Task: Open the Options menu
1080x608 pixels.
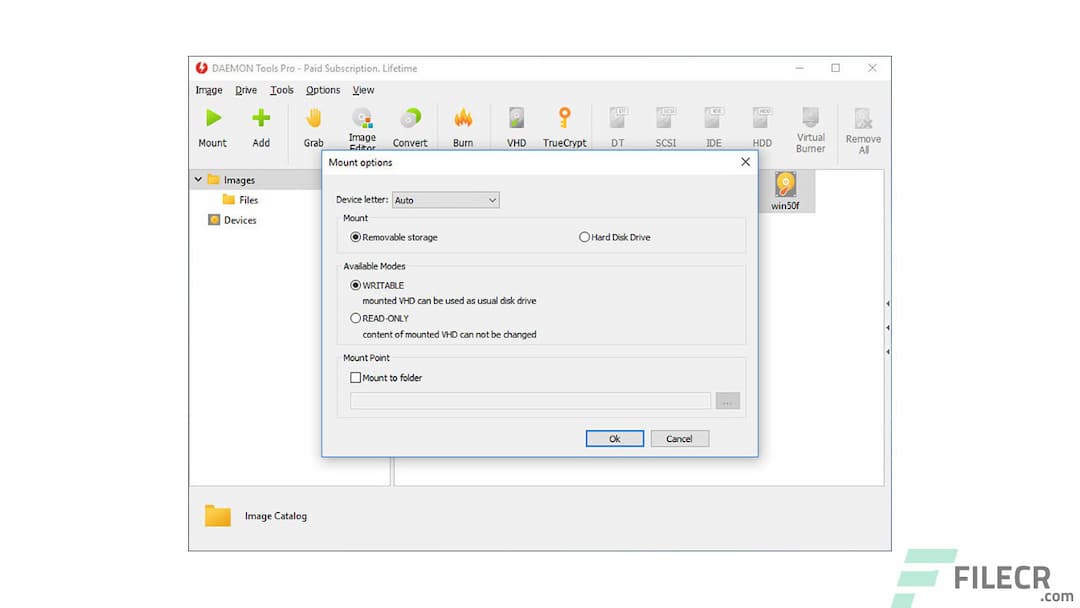Action: pyautogui.click(x=322, y=89)
